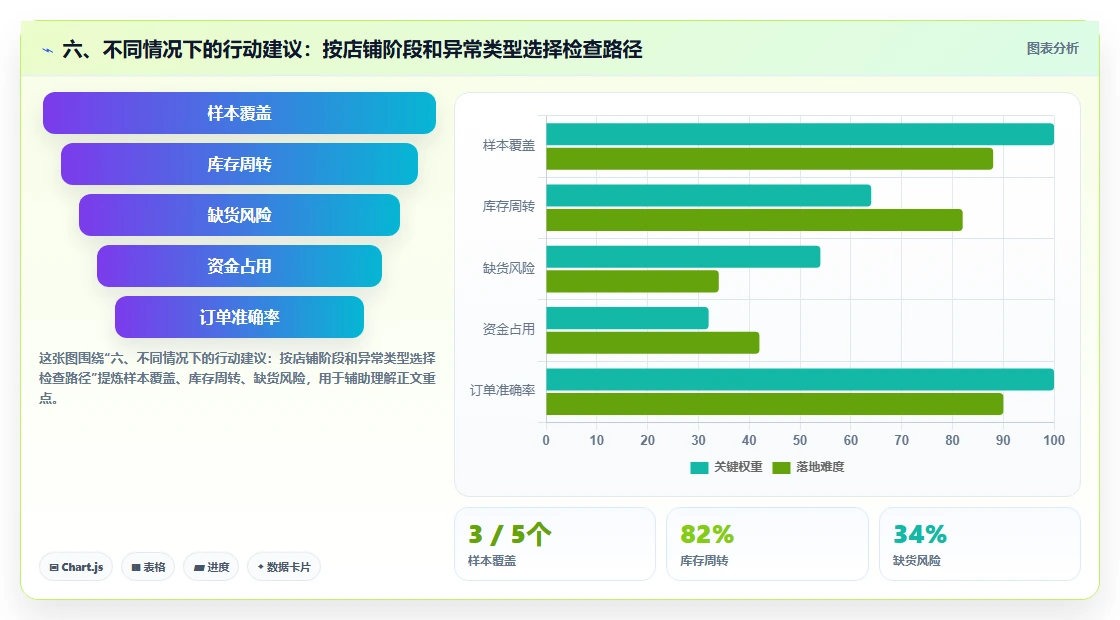Open the 3 / 5个 样本覆盖 data card
The height and width of the screenshot is (620, 1120).
coord(555,544)
